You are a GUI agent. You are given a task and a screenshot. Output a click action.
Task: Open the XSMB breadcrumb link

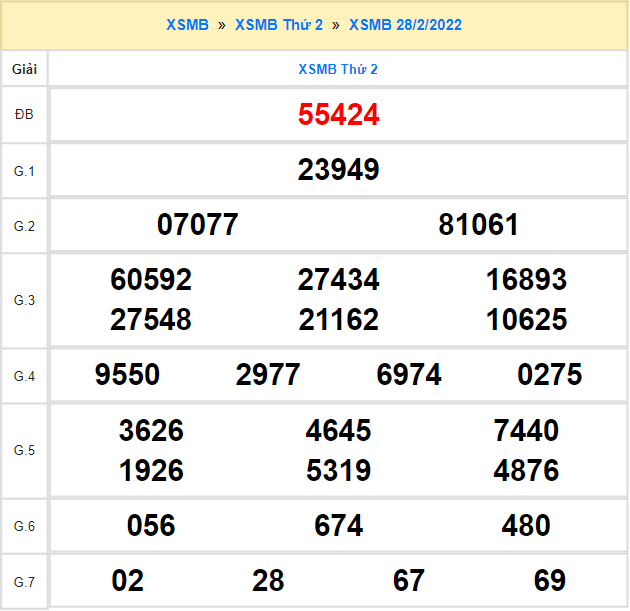coord(188,24)
